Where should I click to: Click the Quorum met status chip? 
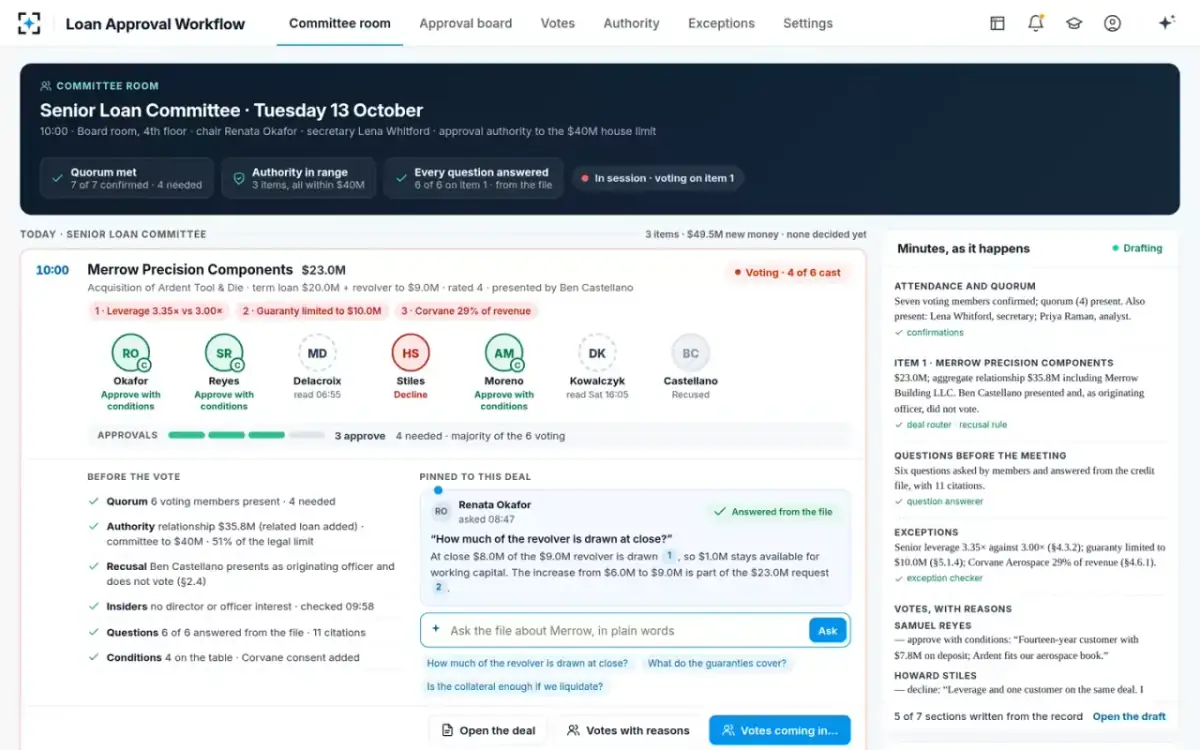pos(127,178)
